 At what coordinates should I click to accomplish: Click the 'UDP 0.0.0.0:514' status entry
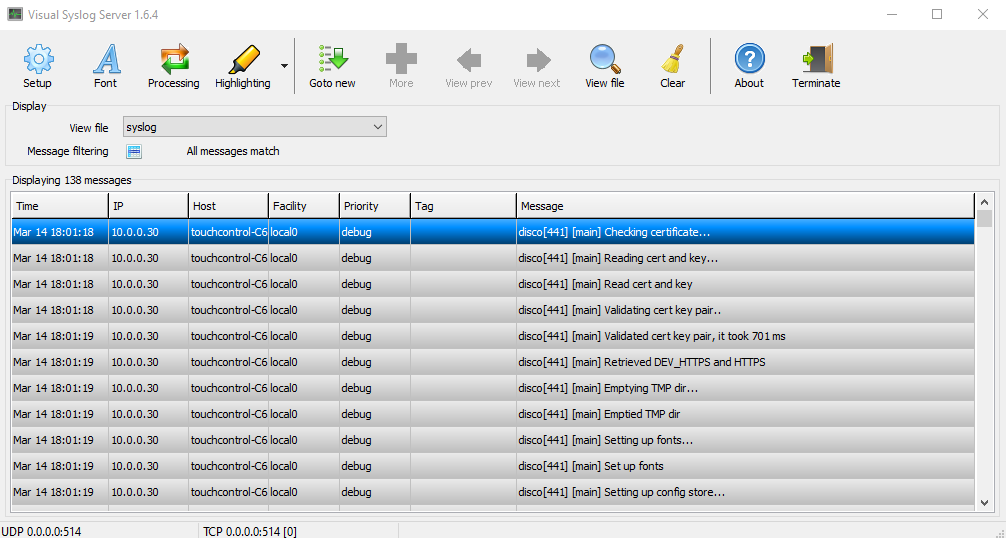(42, 531)
